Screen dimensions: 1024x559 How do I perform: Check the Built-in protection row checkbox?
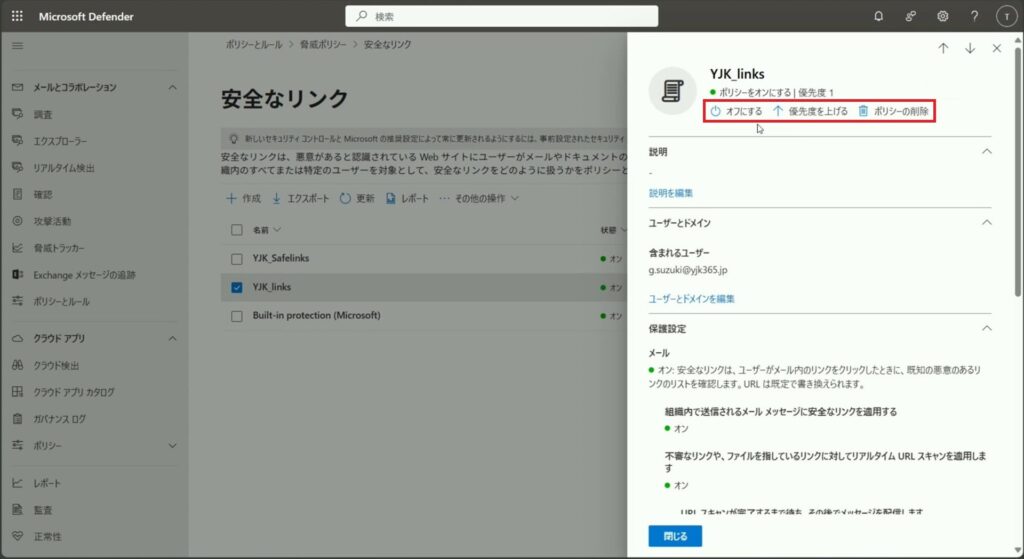point(236,316)
